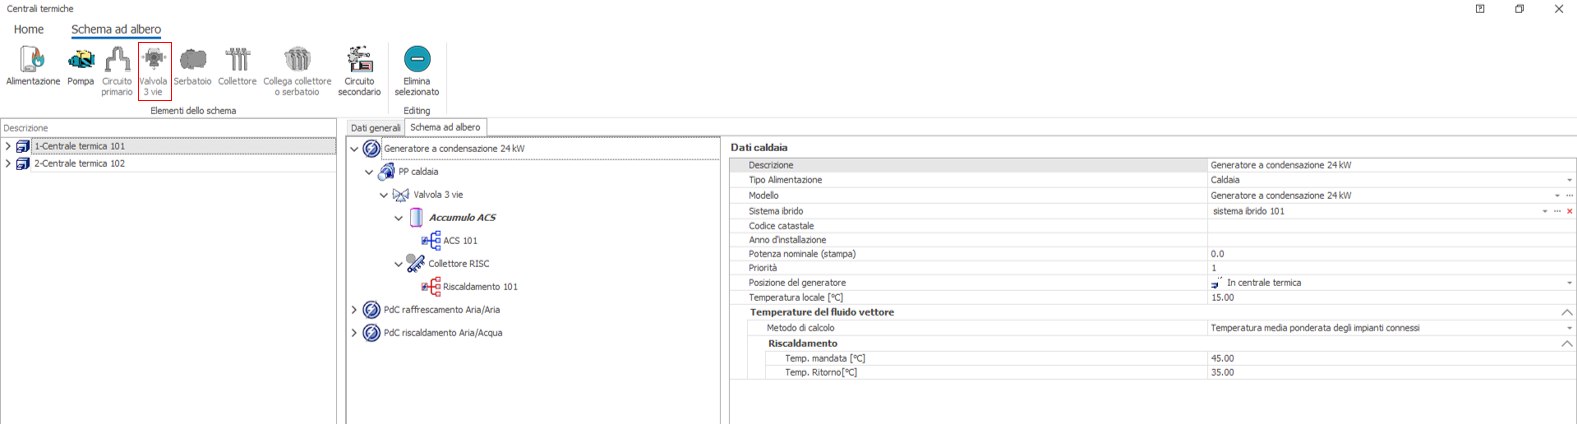Viewport: 1577px width, 424px height.
Task: Switch to the Home ribbon tab
Action: tap(28, 29)
